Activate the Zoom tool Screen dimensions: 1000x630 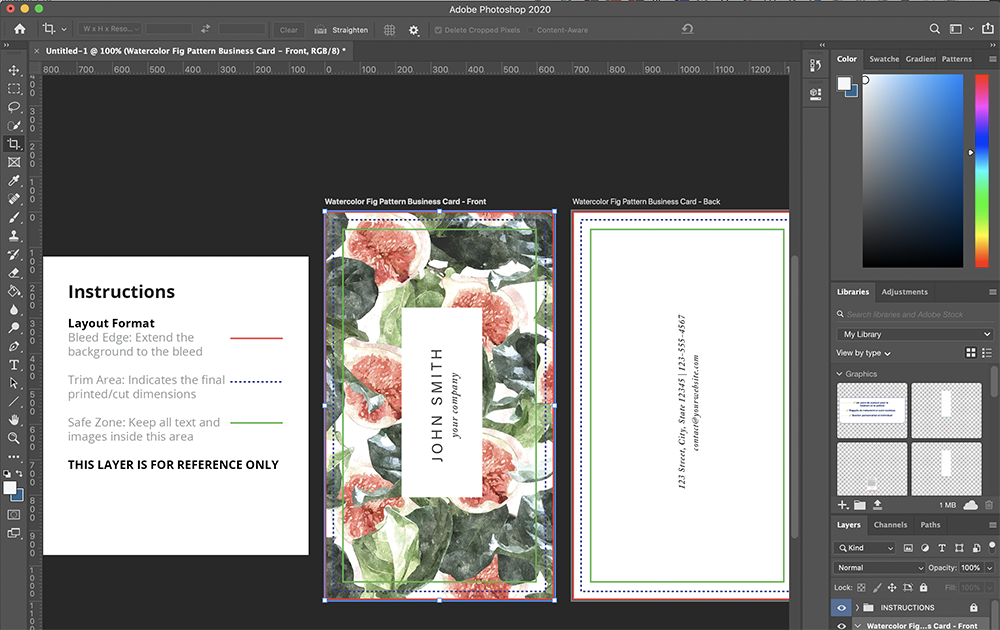click(x=14, y=438)
